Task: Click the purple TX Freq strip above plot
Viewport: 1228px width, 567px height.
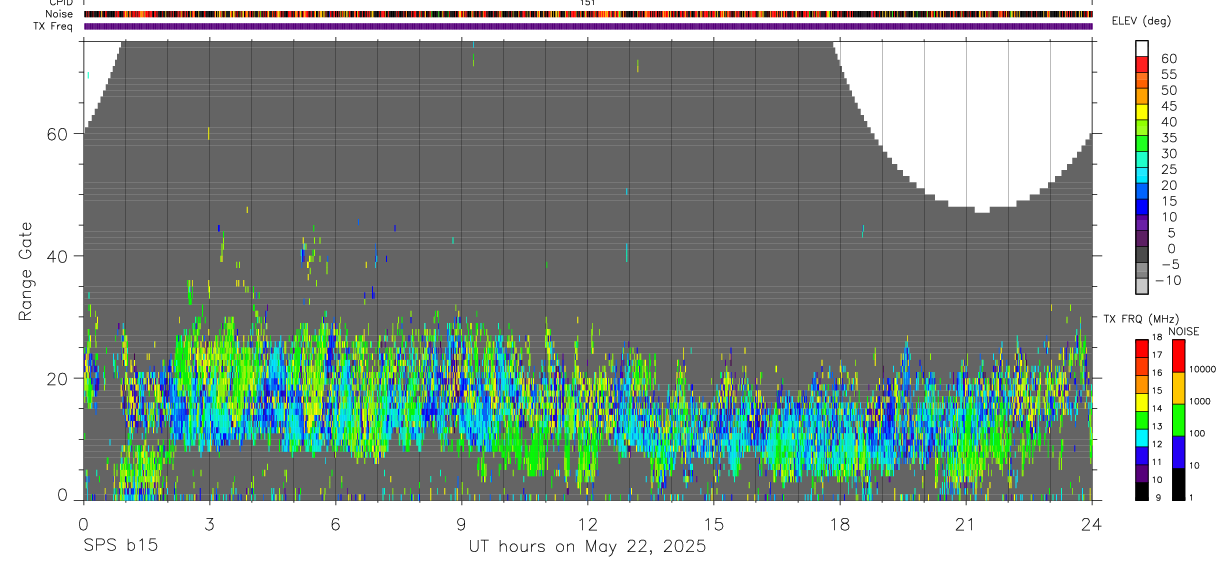Action: (588, 26)
